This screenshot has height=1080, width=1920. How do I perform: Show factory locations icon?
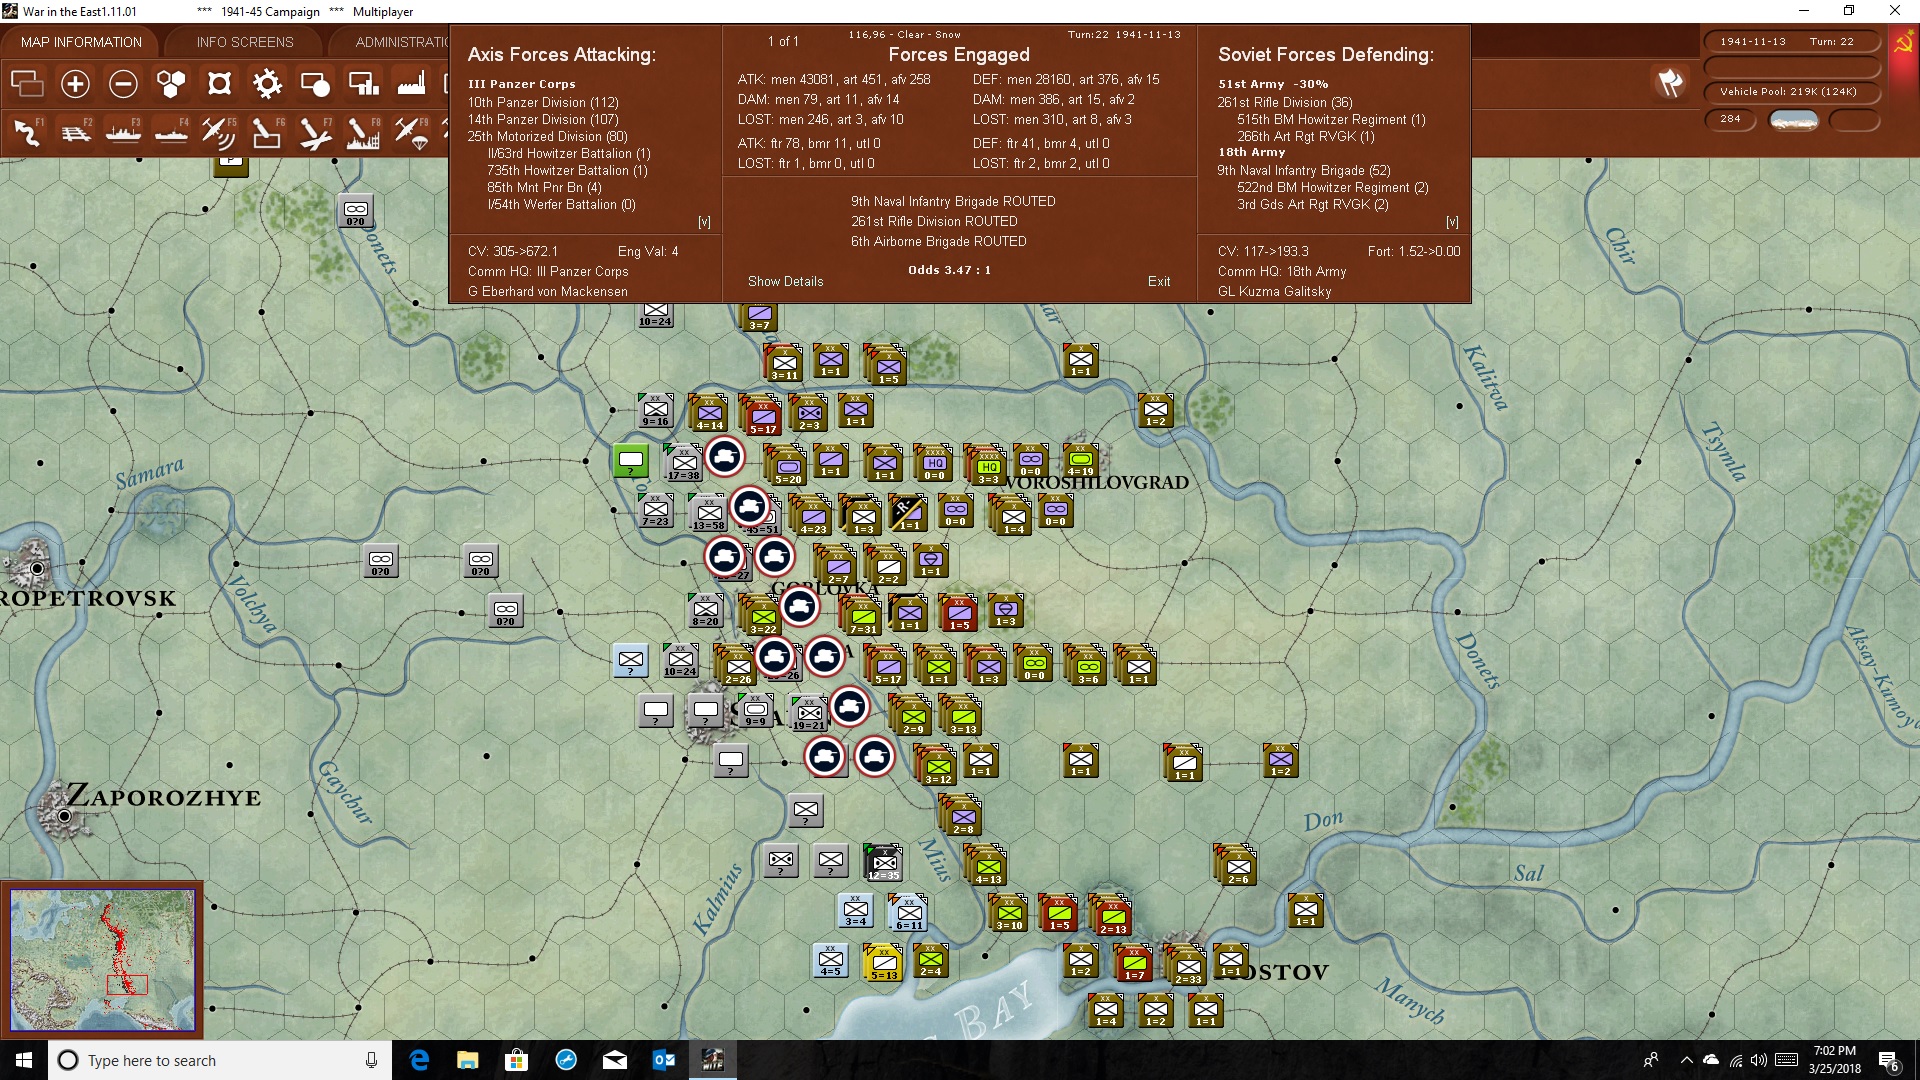(411, 84)
